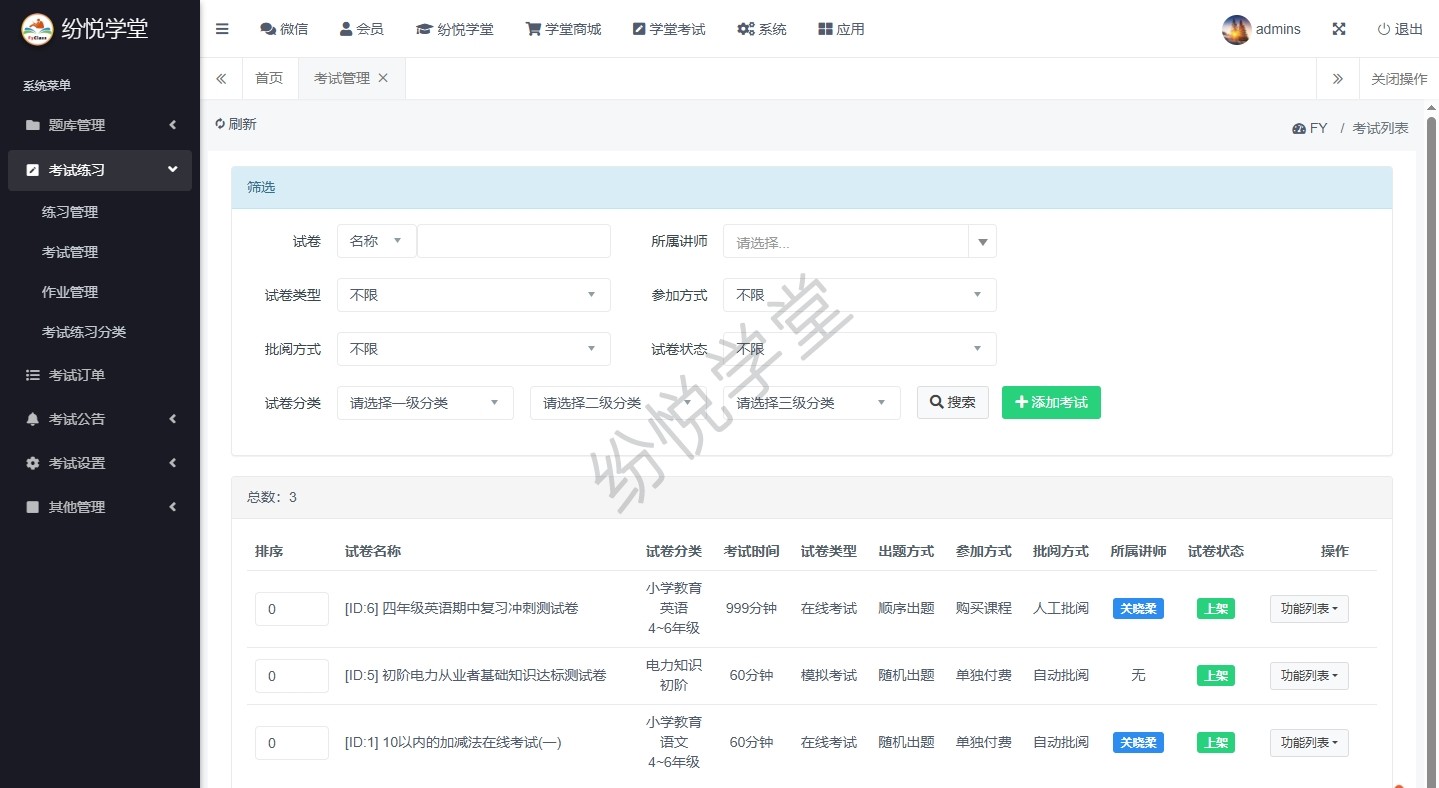Click the green 添加考试 button

(x=1050, y=402)
